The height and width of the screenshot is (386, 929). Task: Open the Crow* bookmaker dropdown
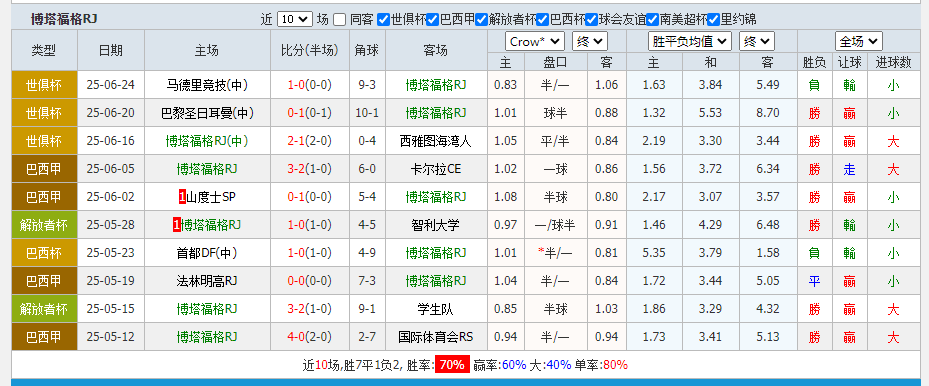pos(535,41)
